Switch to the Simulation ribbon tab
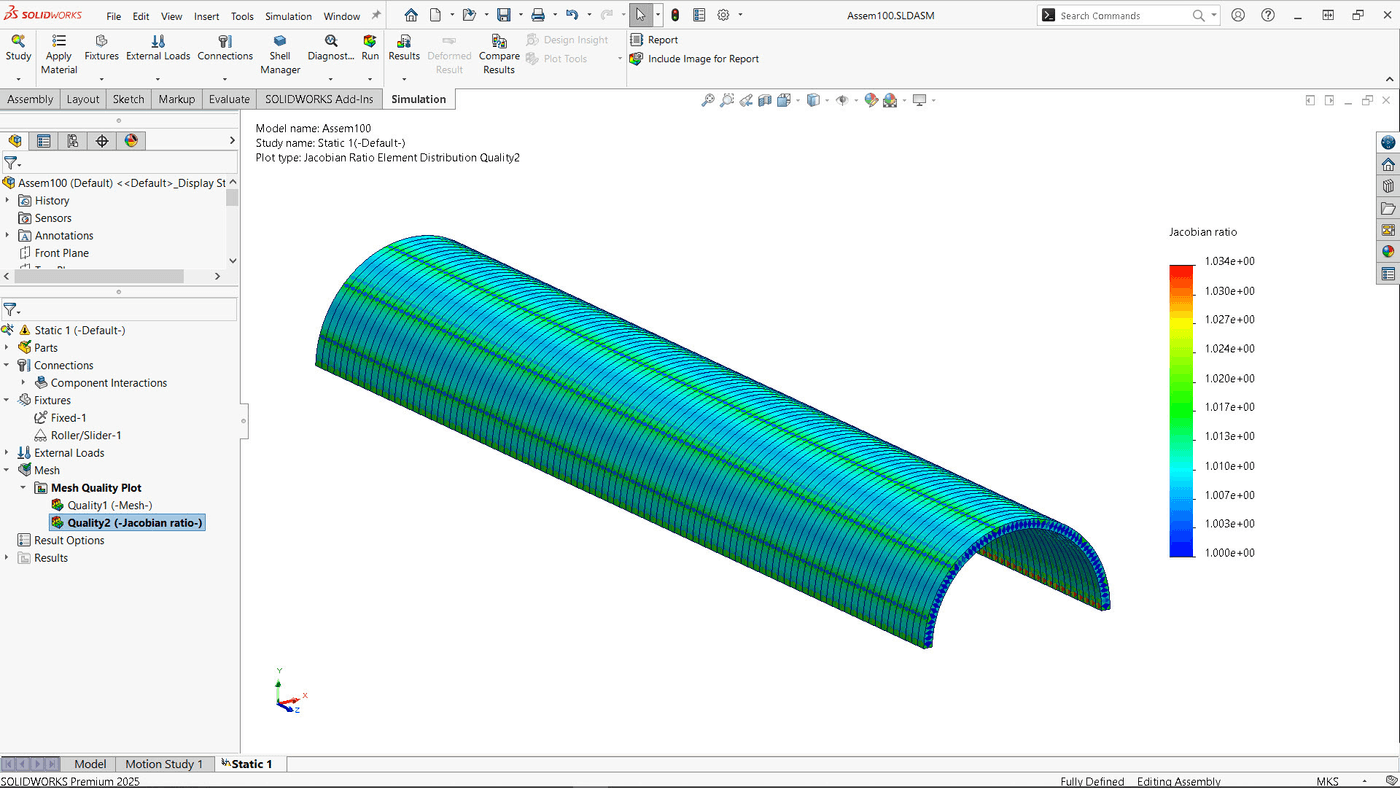This screenshot has width=1400, height=788. 418,99
